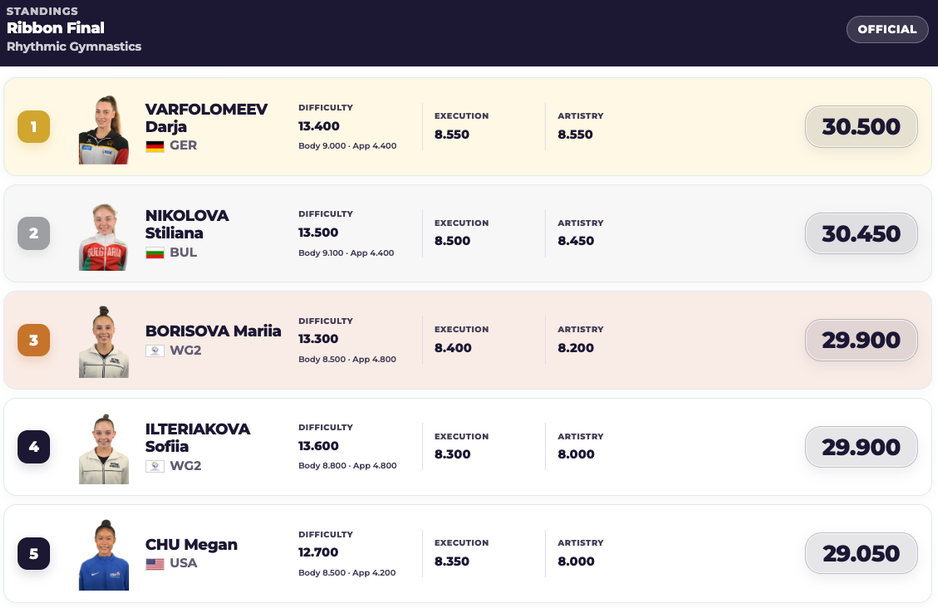
Task: Click the gold rank 1 badge
Action: (34, 127)
